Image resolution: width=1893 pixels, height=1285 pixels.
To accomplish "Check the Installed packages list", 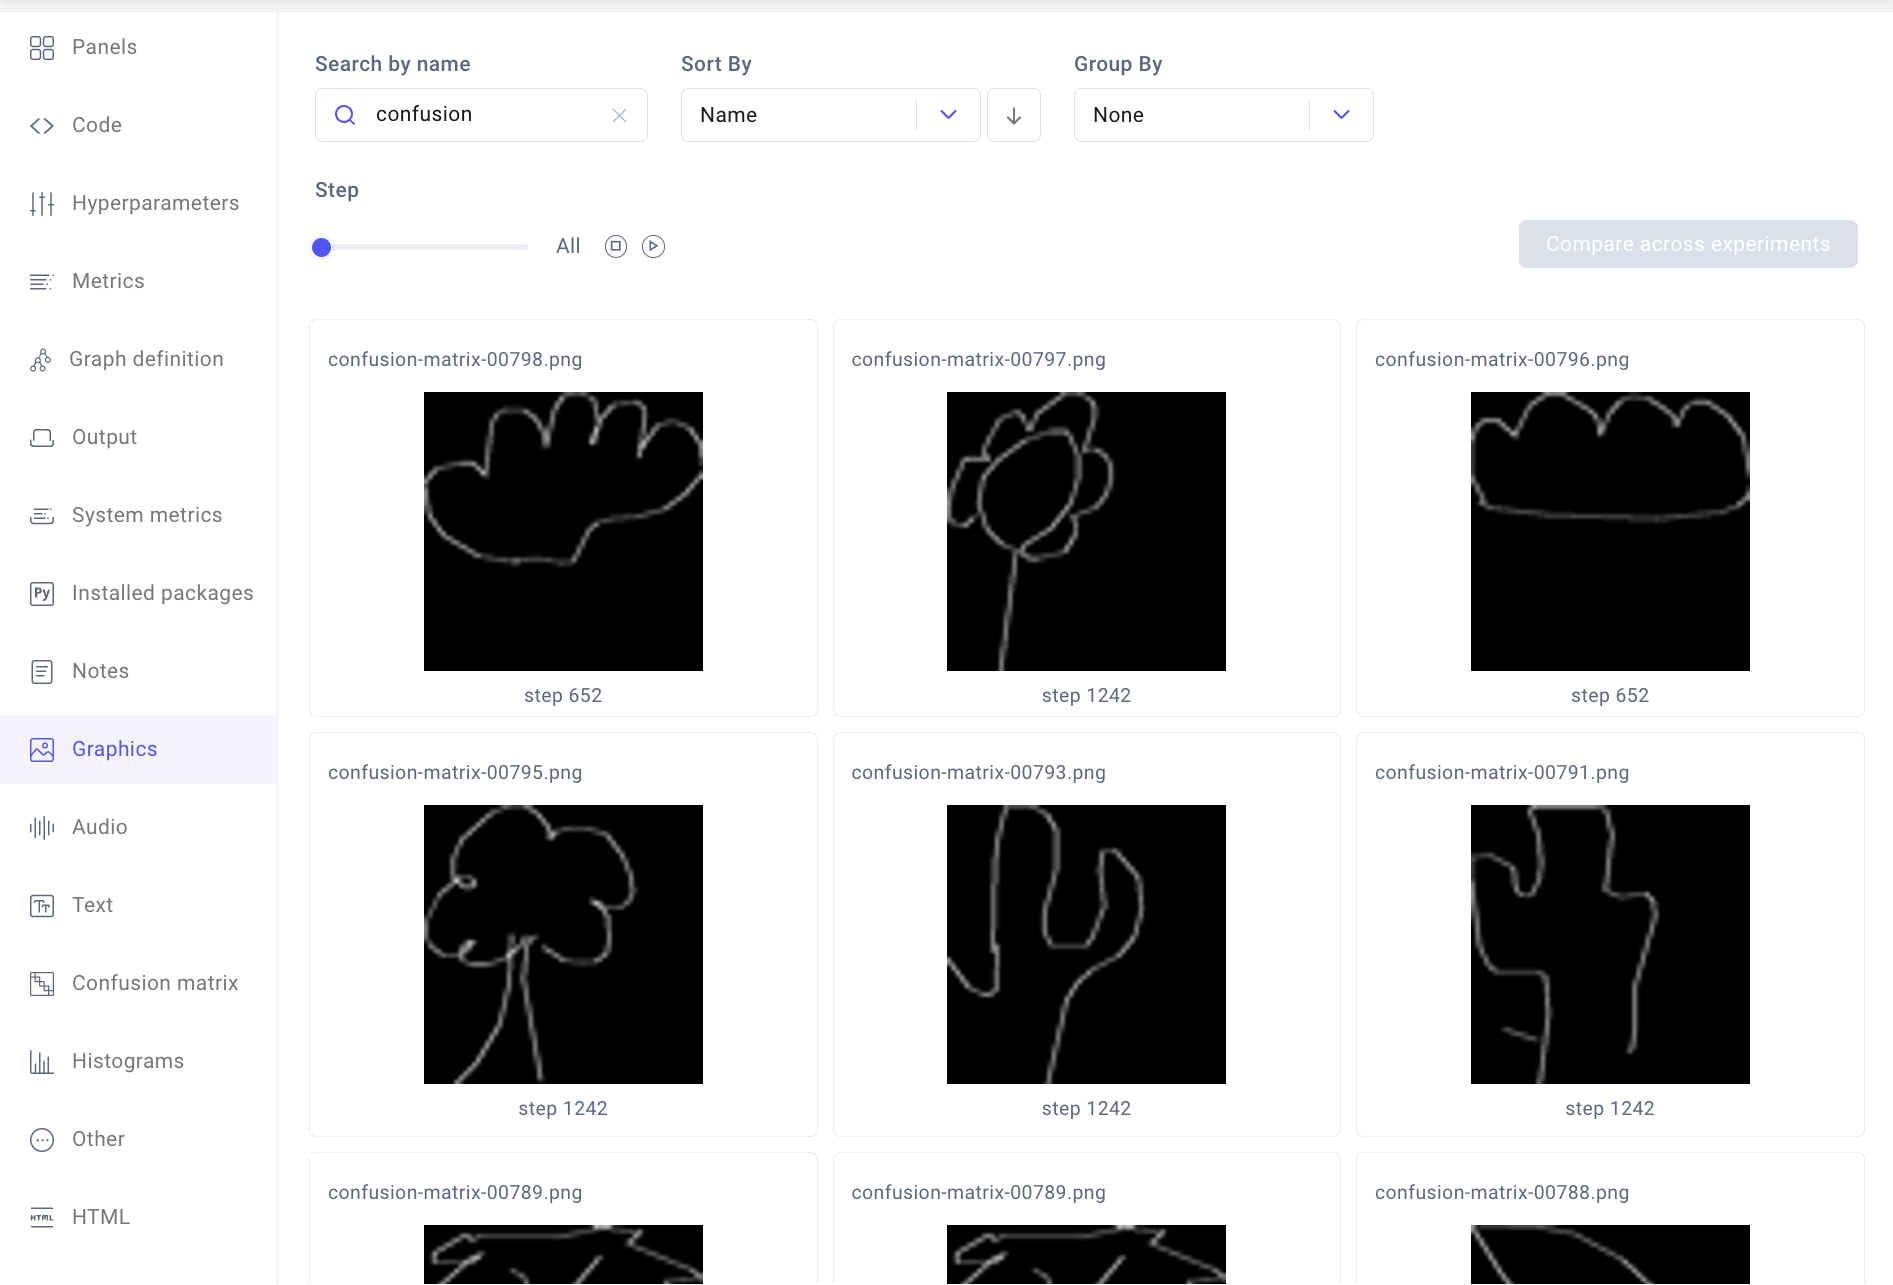I will click(x=162, y=593).
